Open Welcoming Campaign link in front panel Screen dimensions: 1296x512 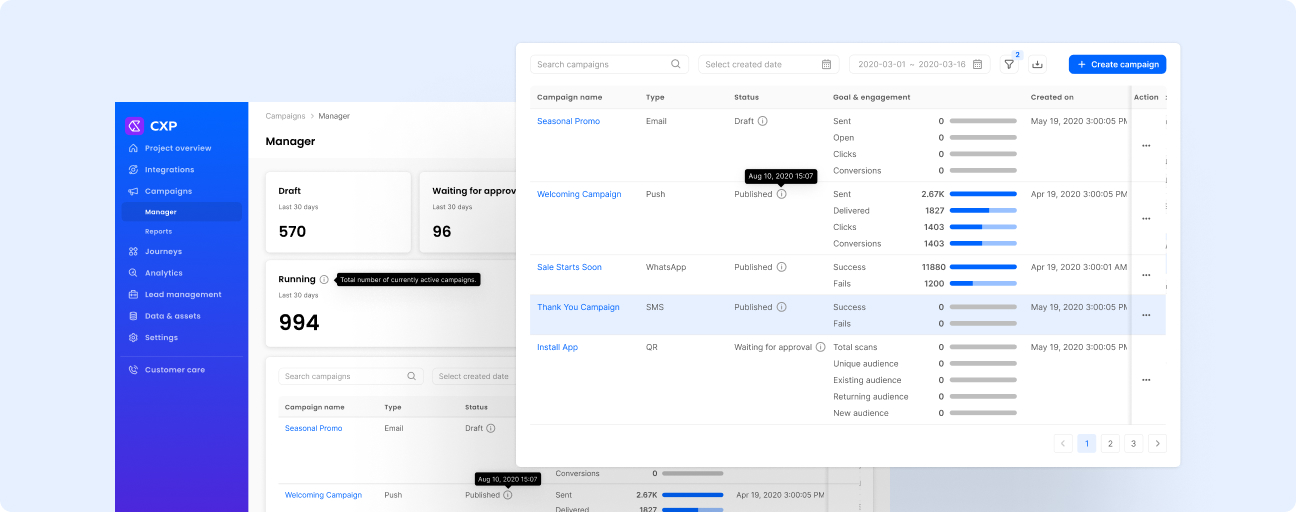[x=579, y=194]
